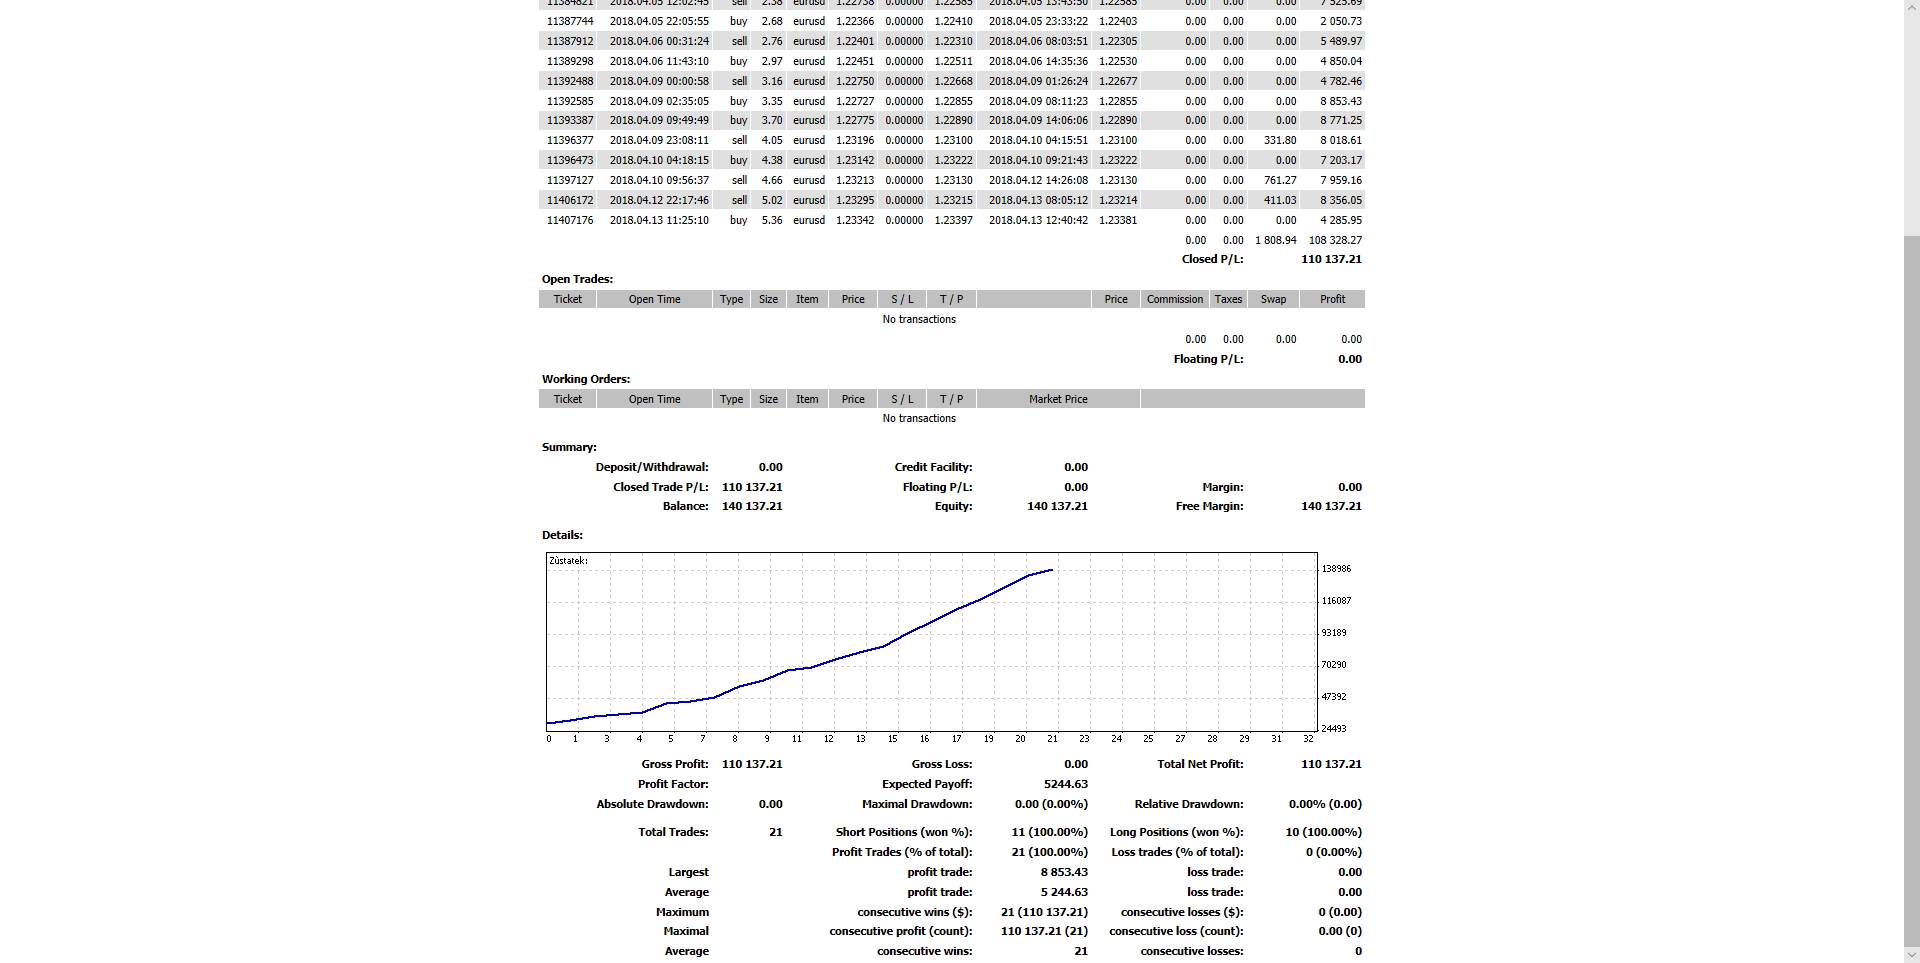Click the scrollbar down arrow
1920x963 pixels.
pyautogui.click(x=1911, y=955)
